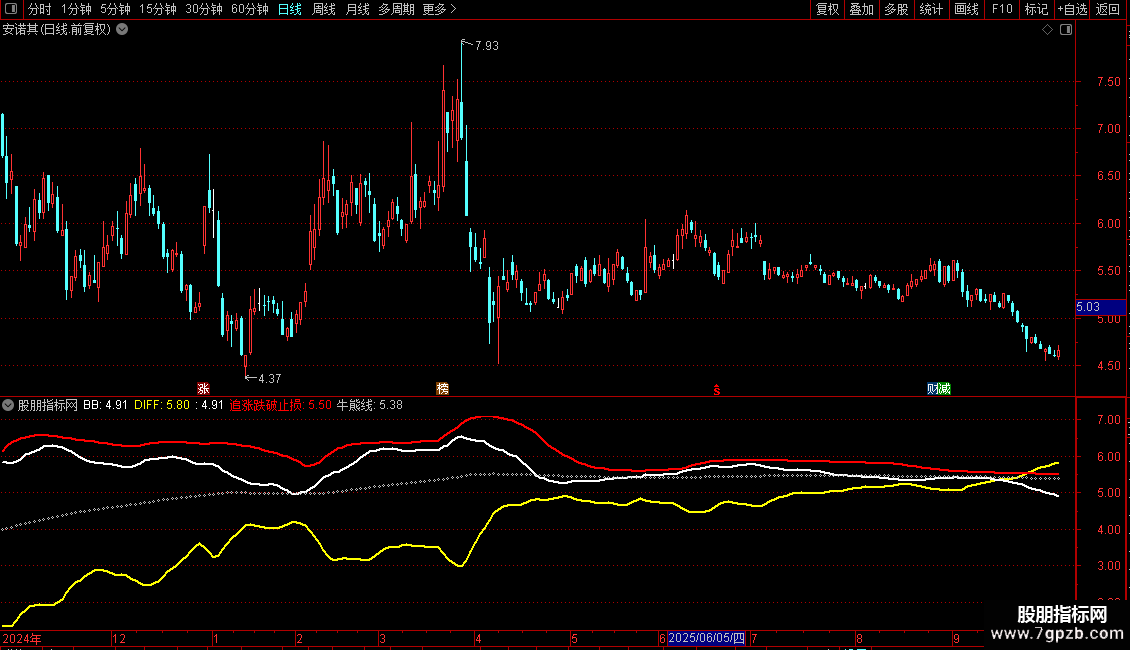Add stock with +自选 button

[1072, 9]
